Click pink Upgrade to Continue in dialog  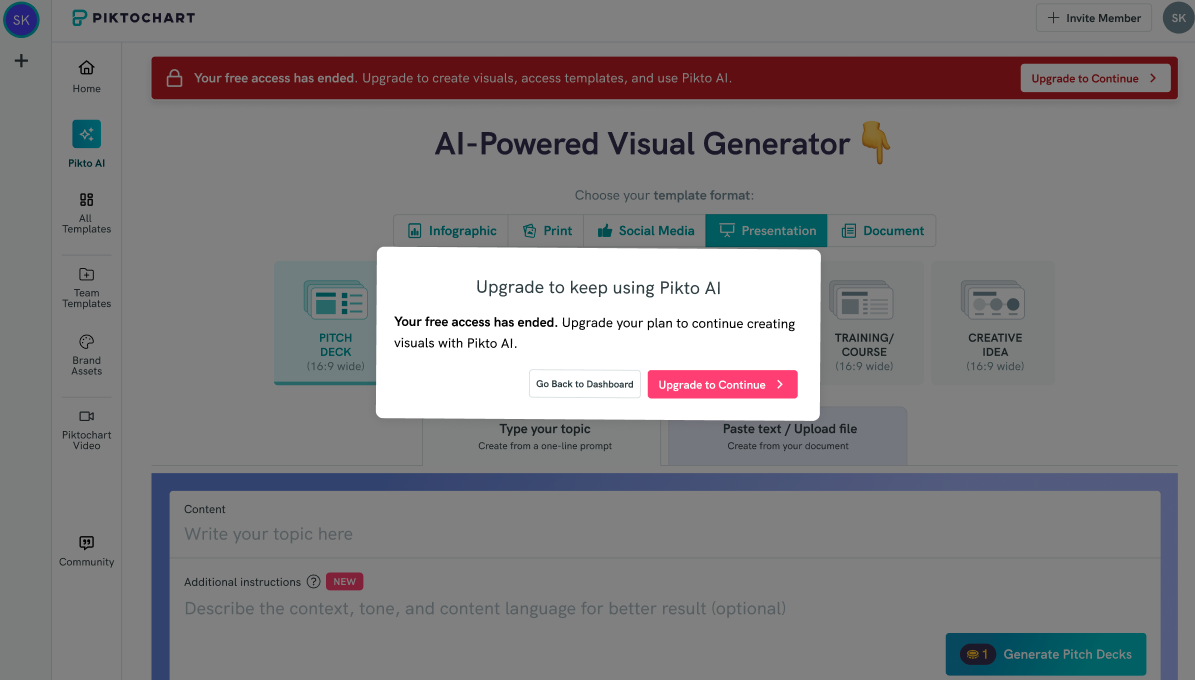pos(722,384)
